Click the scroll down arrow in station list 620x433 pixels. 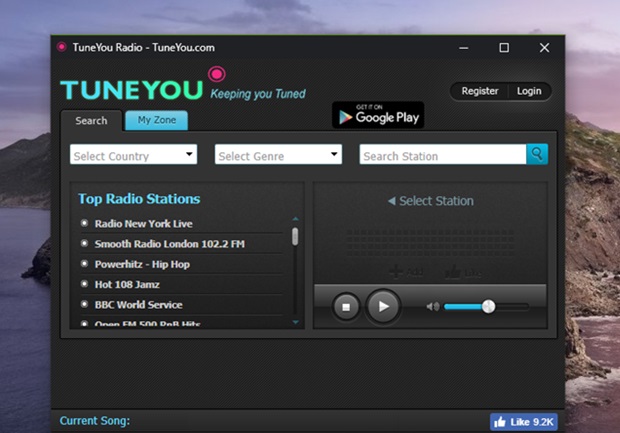295,322
